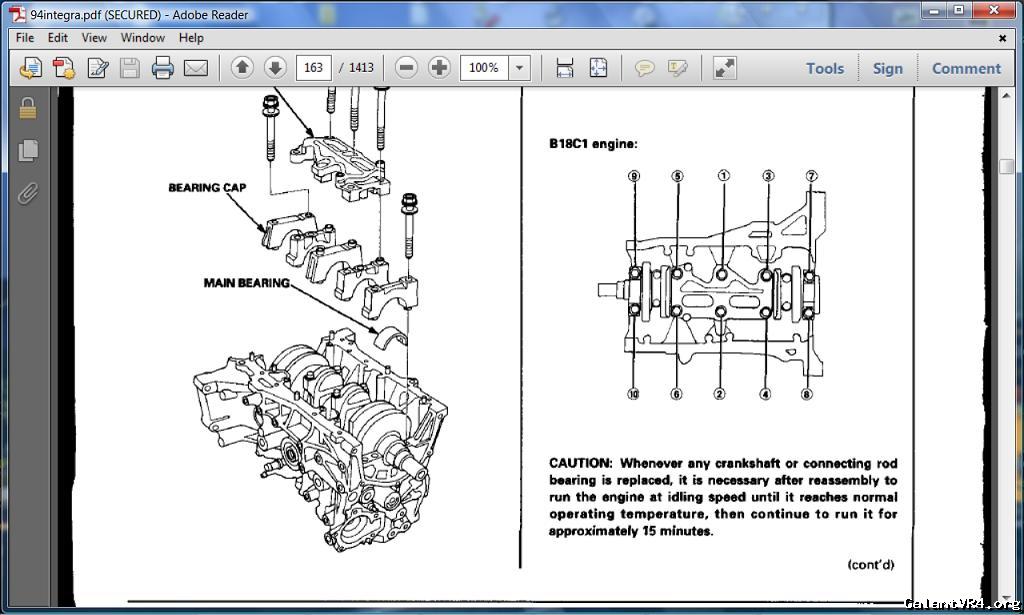Click the Adobe Reader title bar icon
1024x615 pixels.
pos(18,14)
